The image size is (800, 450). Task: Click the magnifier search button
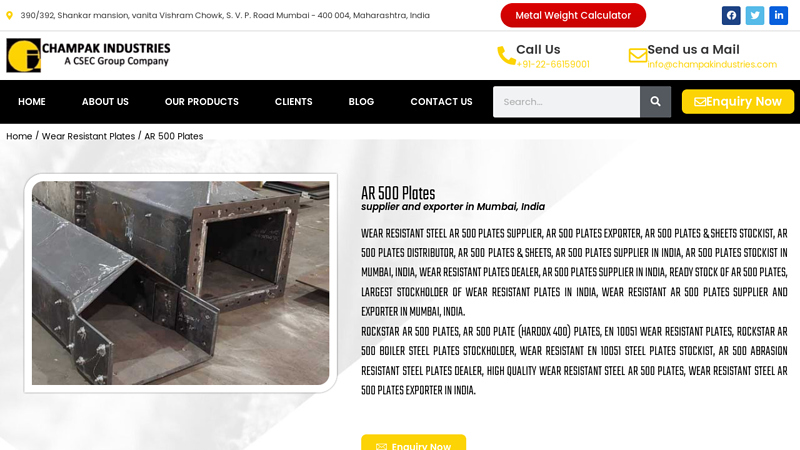[x=656, y=102]
